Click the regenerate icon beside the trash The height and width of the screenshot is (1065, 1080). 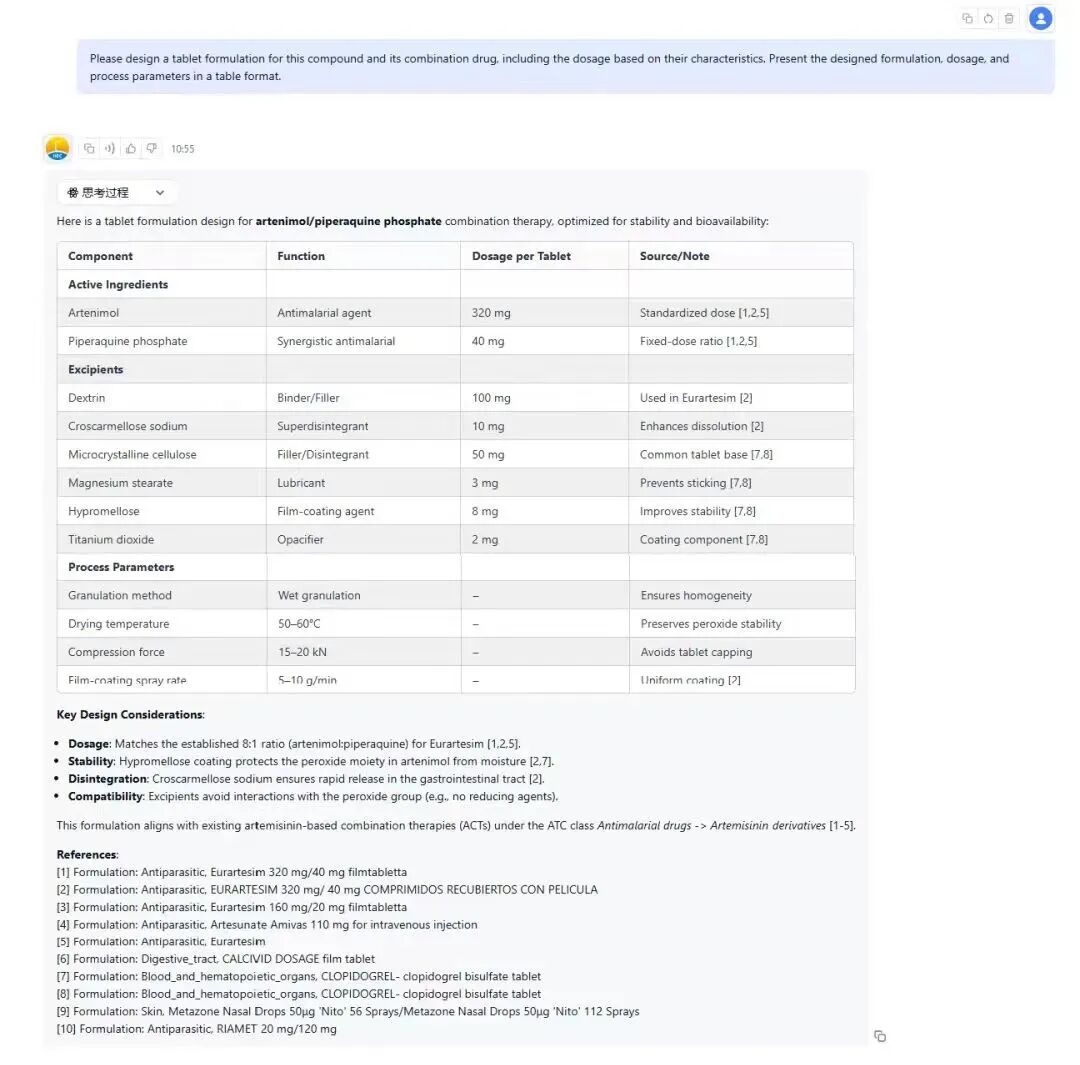(988, 18)
